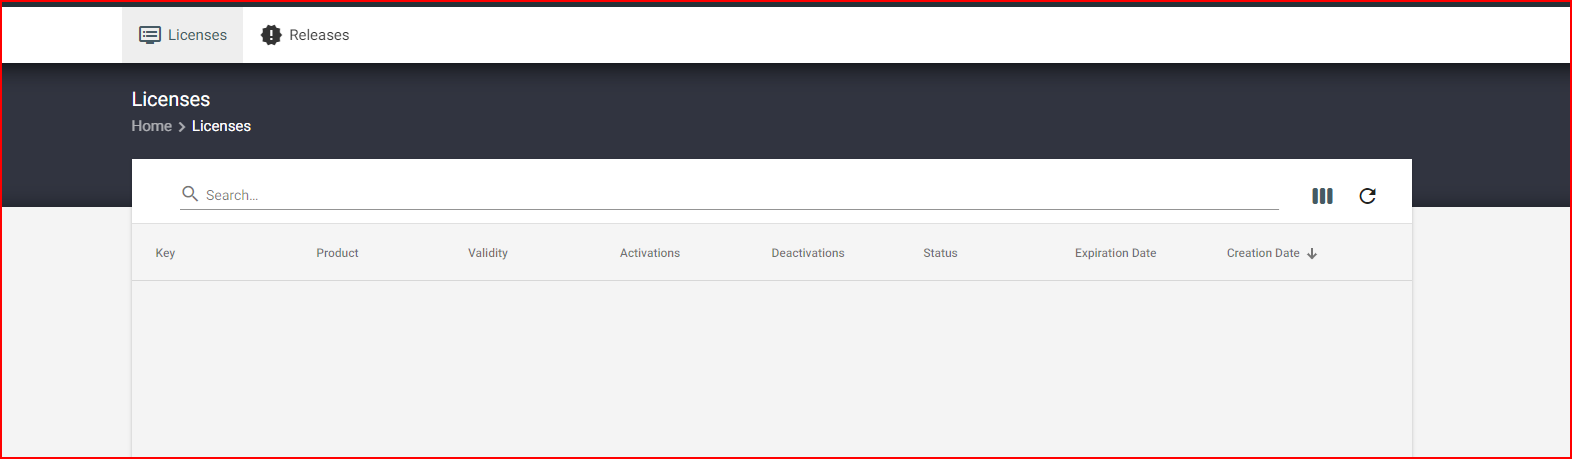The image size is (1572, 460).
Task: Sort by Expiration Date column
Action: pos(1115,253)
